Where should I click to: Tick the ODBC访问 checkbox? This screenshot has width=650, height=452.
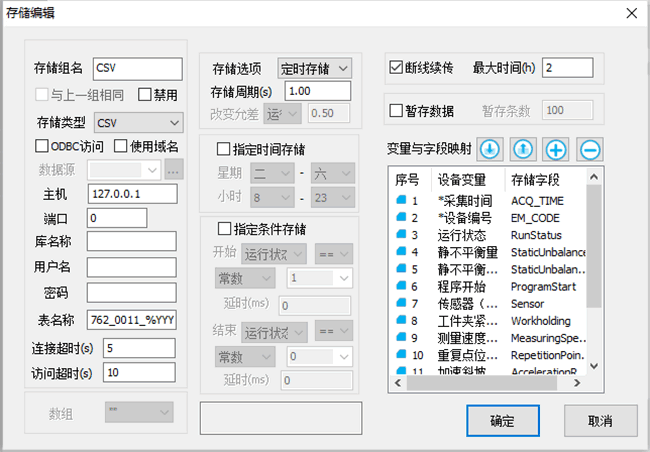tap(41, 146)
